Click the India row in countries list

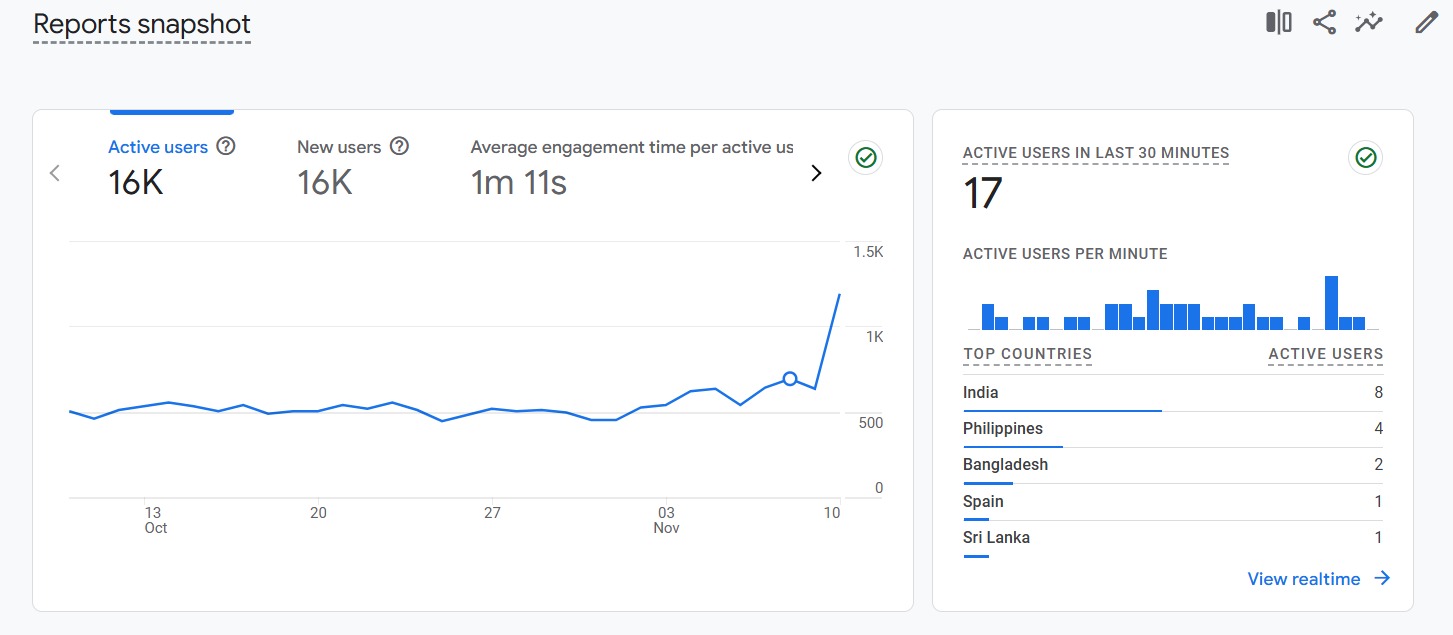point(1172,393)
